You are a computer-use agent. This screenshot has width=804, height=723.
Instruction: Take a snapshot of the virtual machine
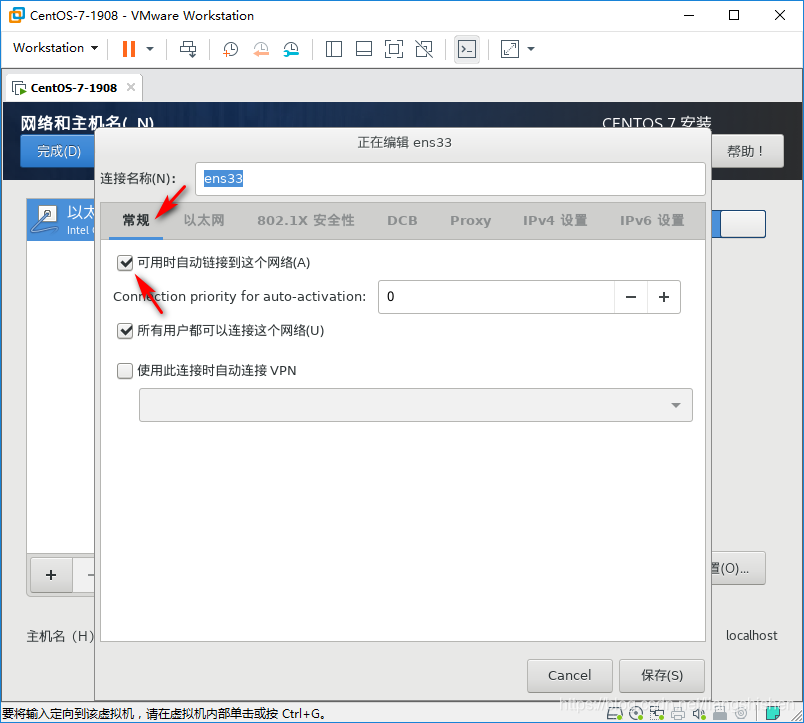tap(230, 48)
